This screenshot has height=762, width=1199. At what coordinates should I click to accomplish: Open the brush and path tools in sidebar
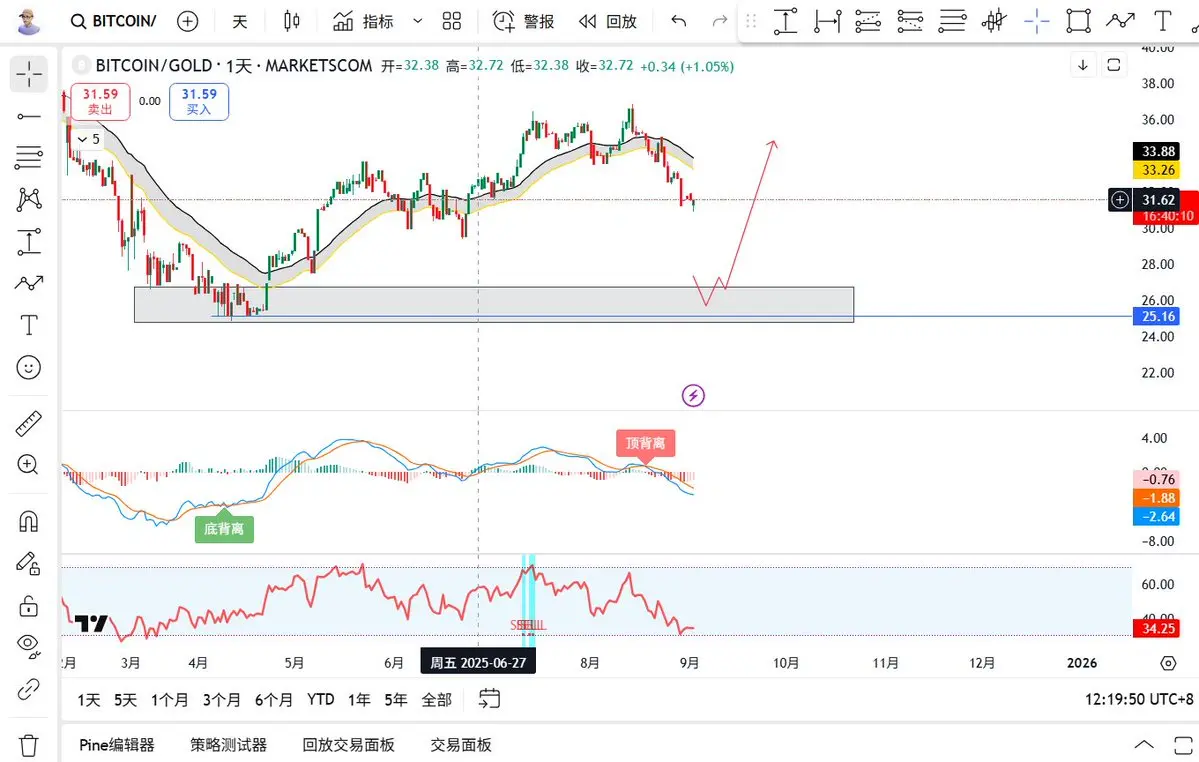pos(29,284)
